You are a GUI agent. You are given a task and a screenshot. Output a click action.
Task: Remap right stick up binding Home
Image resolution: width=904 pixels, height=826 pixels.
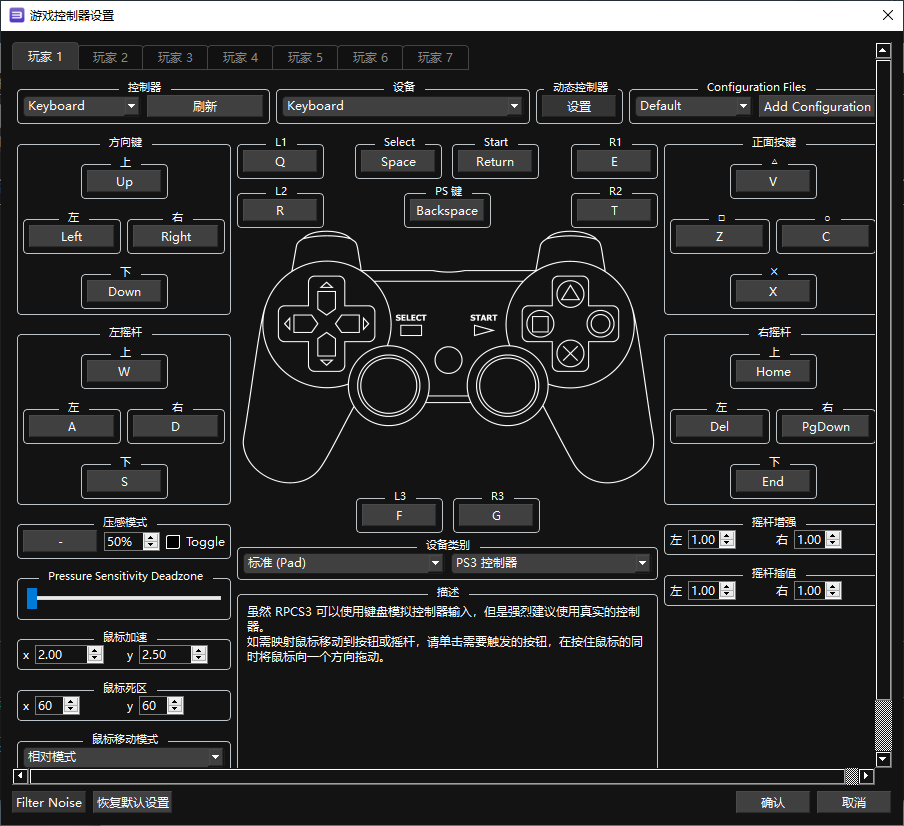pyautogui.click(x=773, y=372)
